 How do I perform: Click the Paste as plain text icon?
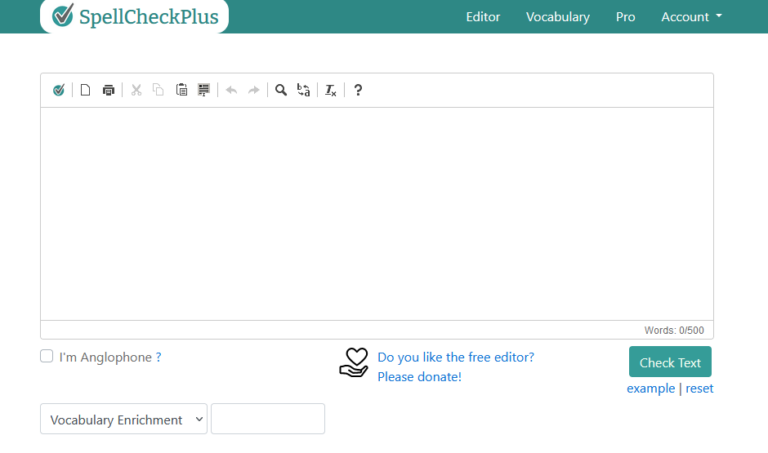point(204,90)
